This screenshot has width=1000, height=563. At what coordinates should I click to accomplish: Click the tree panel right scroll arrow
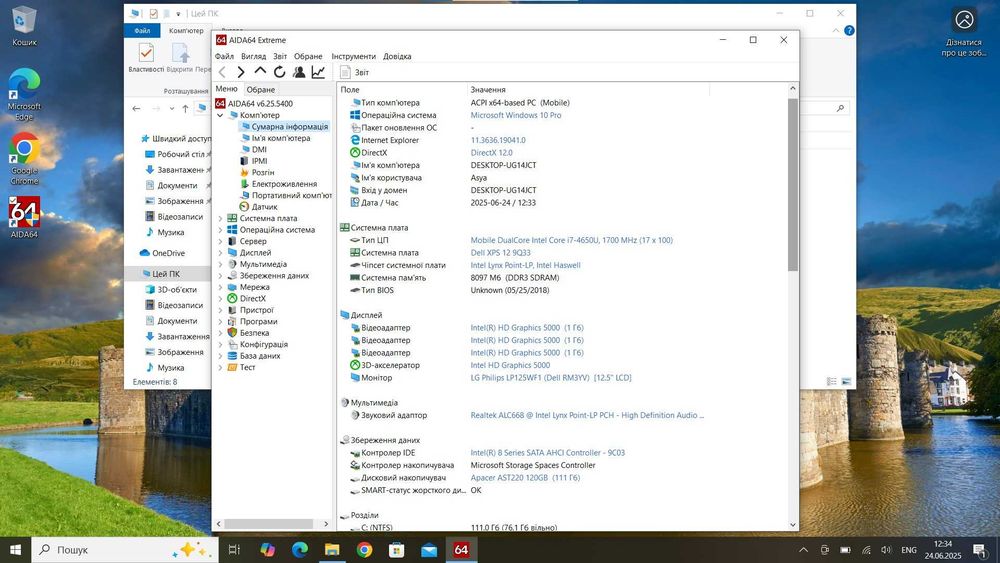pyautogui.click(x=326, y=523)
